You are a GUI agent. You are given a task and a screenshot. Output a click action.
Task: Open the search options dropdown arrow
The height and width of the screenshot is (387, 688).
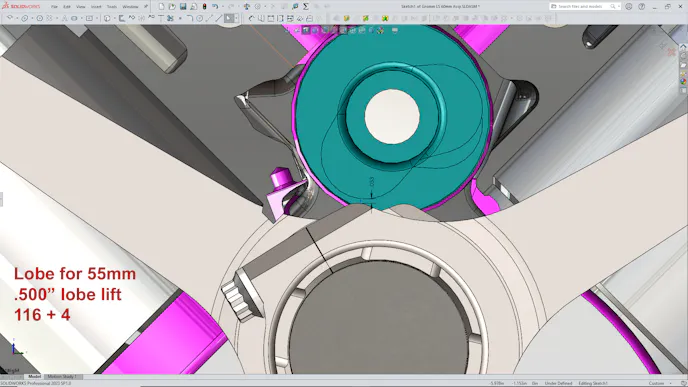click(x=619, y=7)
